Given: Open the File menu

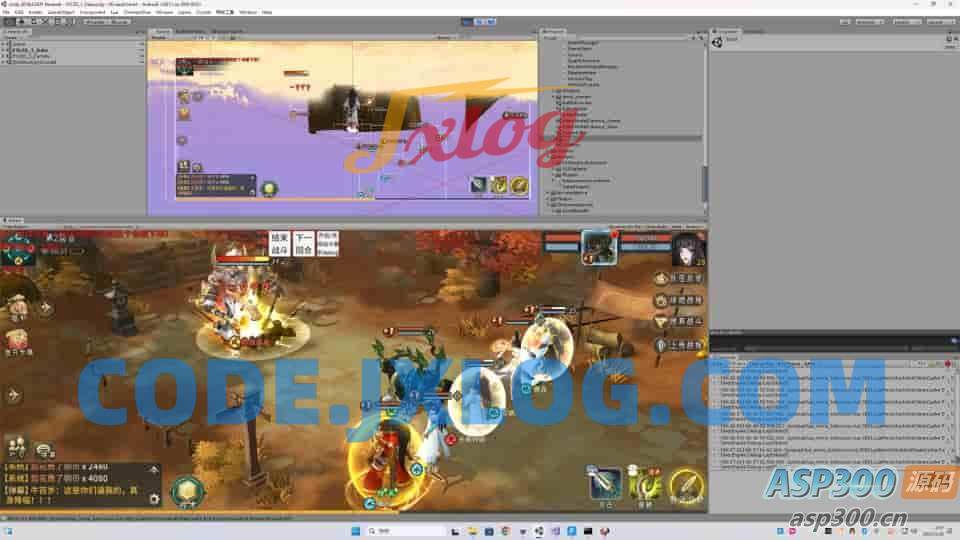Looking at the screenshot, I should point(6,12).
